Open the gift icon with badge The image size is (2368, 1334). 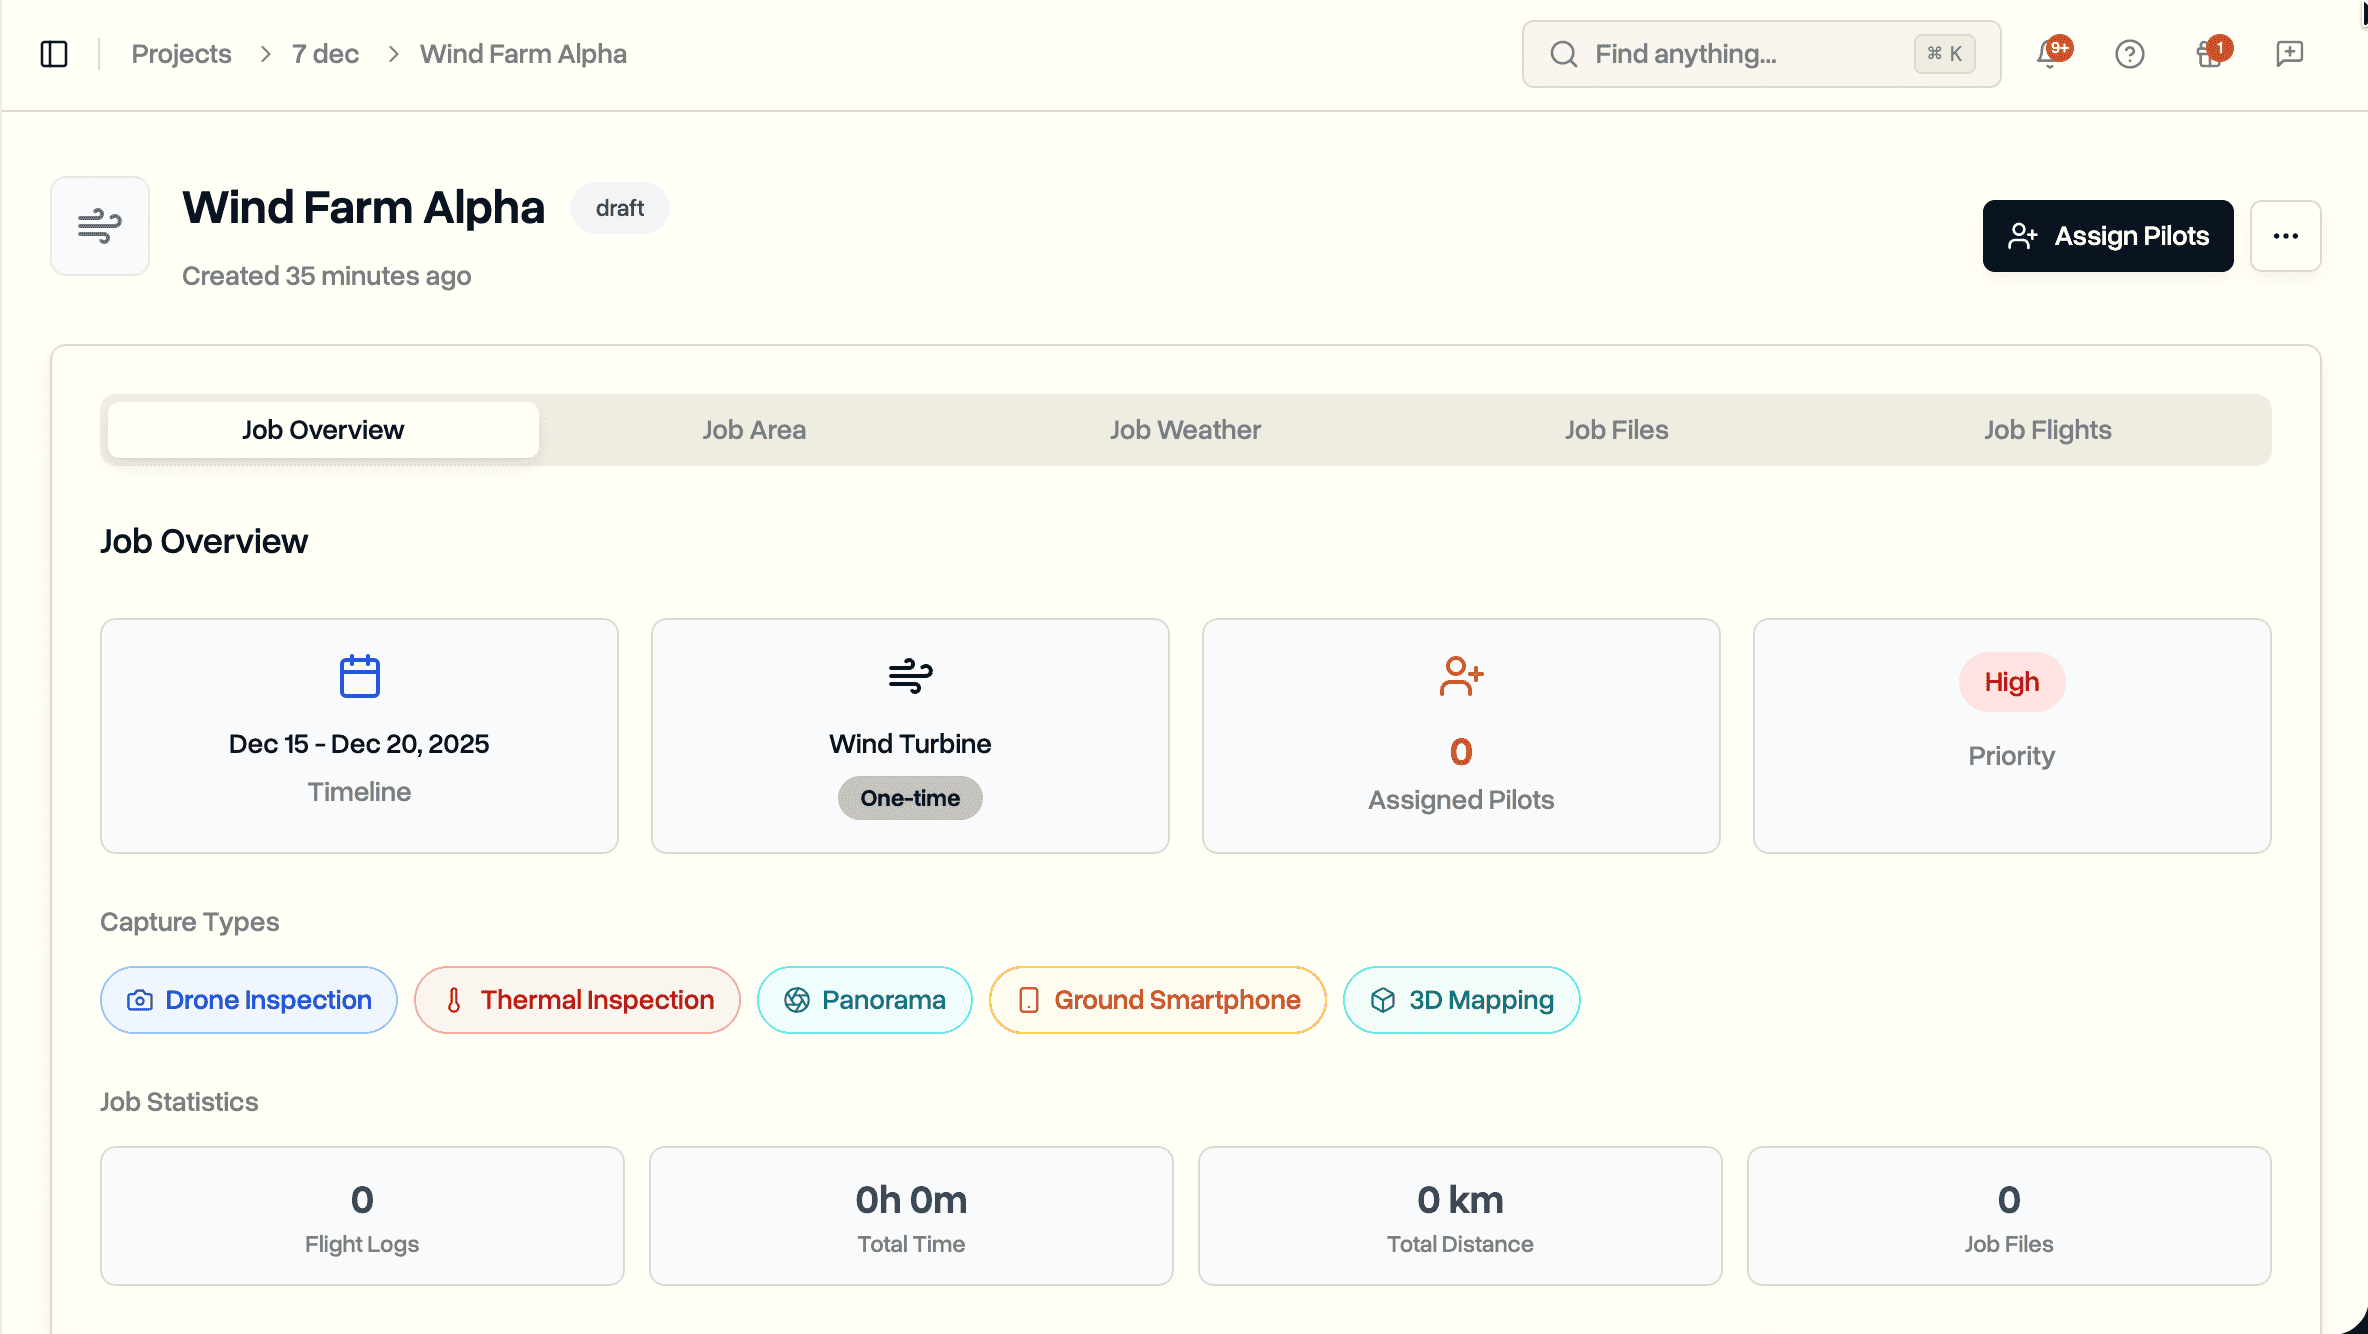2208,55
